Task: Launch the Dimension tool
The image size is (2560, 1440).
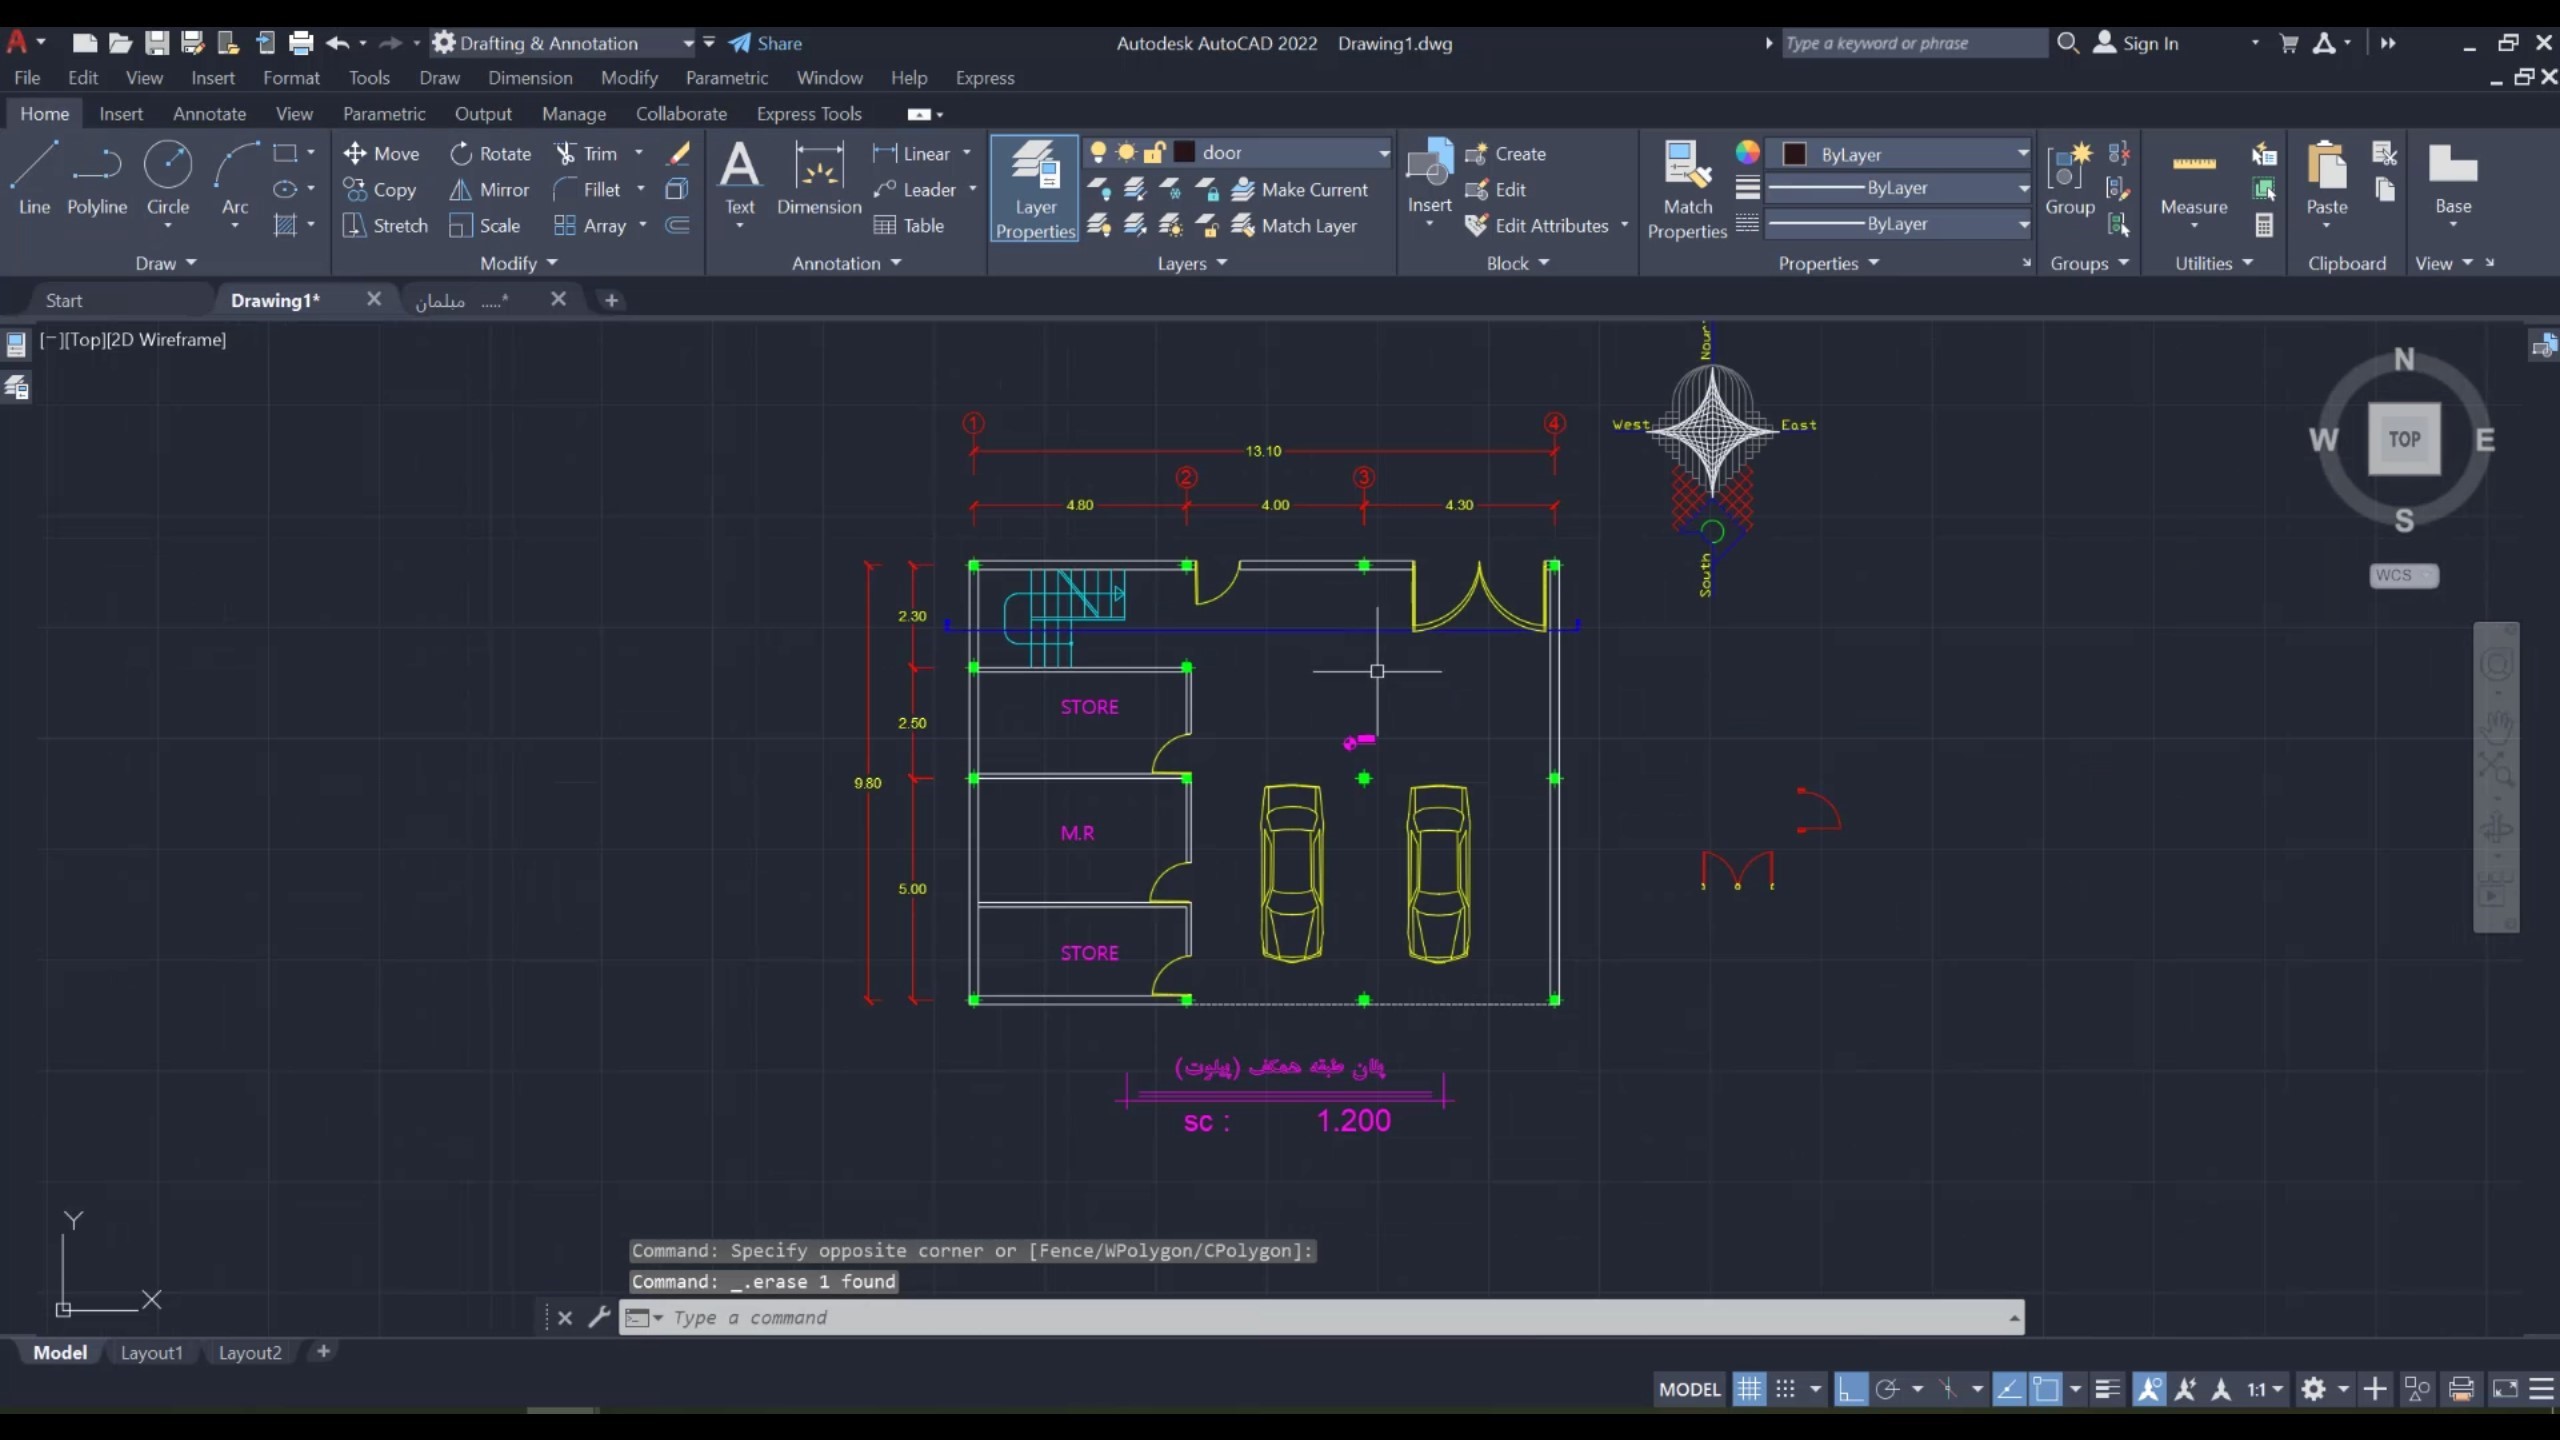Action: (819, 180)
